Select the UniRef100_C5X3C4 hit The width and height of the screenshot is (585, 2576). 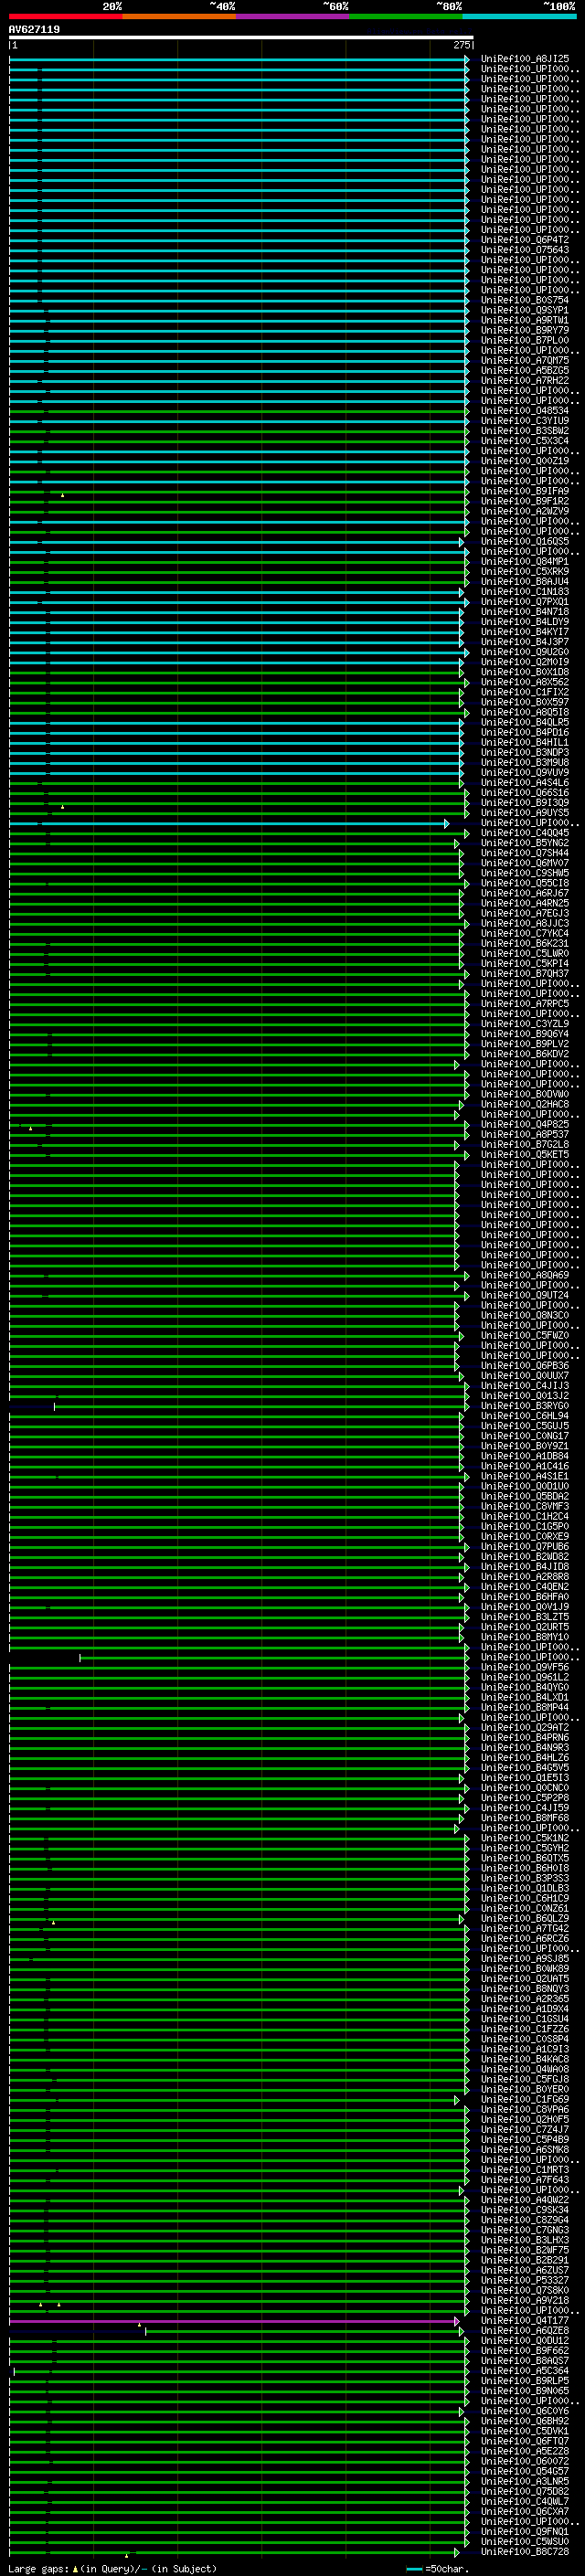tap(525, 441)
